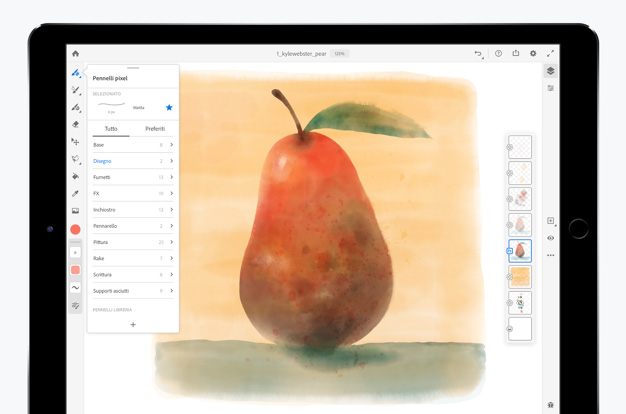Open brush smoothing wave control
This screenshot has height=414, width=626.
(x=75, y=287)
